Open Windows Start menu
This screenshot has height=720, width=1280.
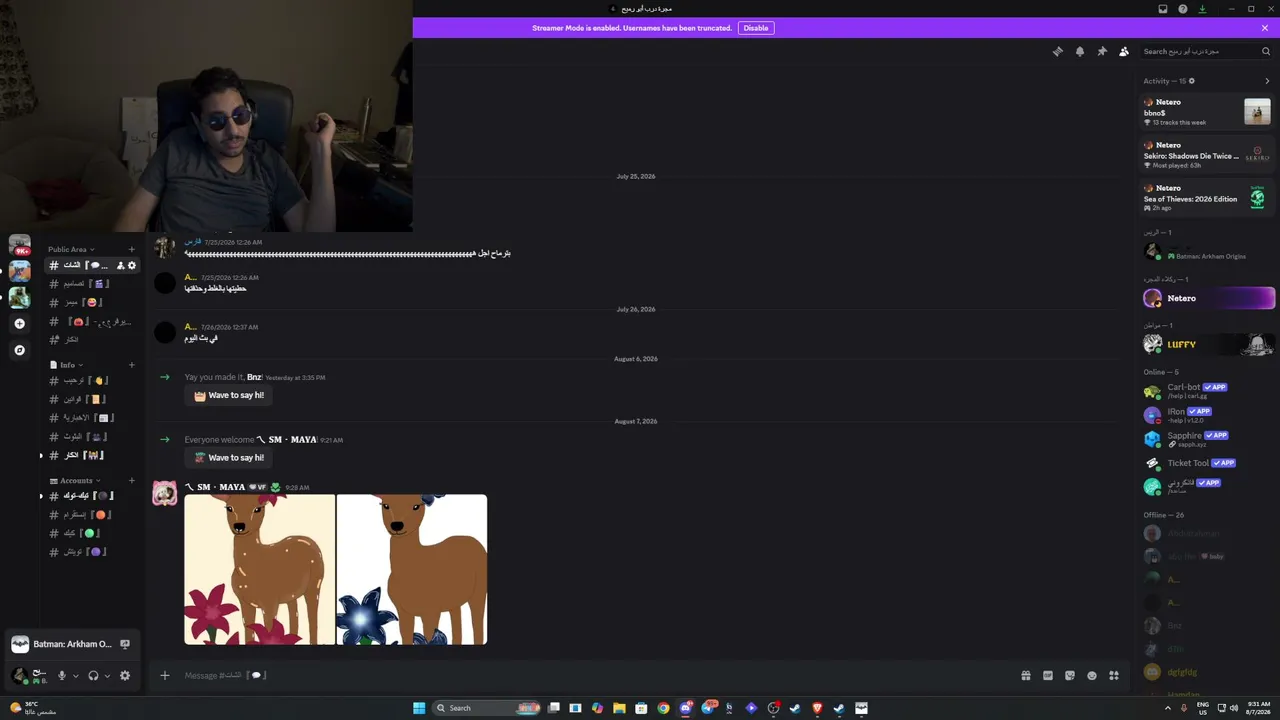tap(419, 708)
